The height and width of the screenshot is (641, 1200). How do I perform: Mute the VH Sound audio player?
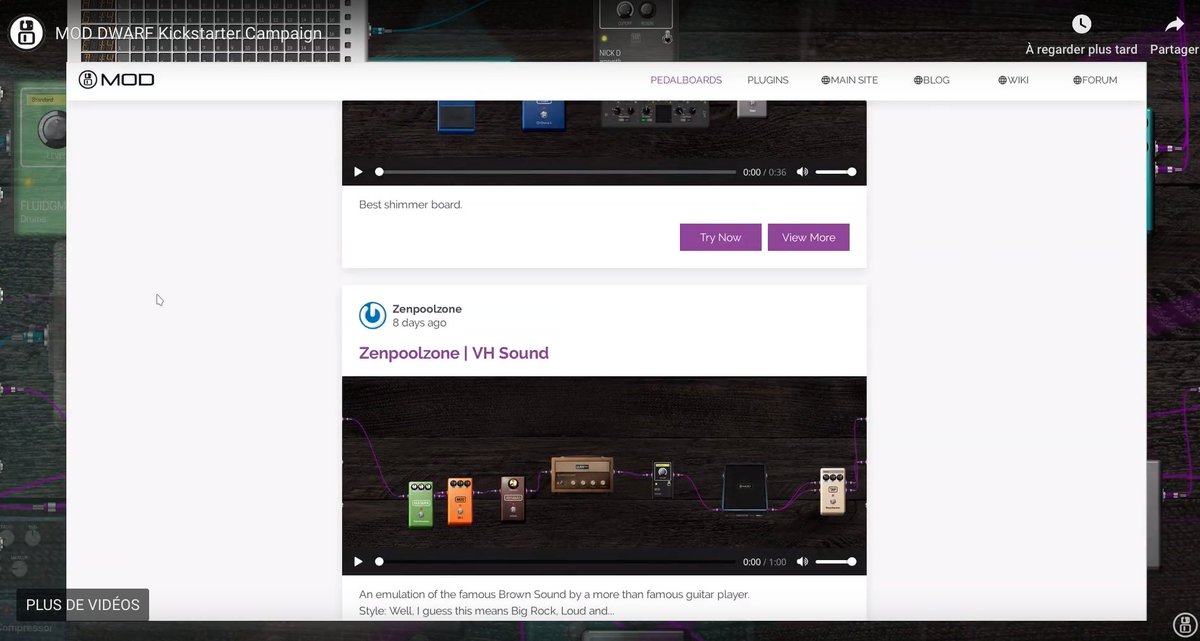click(x=802, y=562)
